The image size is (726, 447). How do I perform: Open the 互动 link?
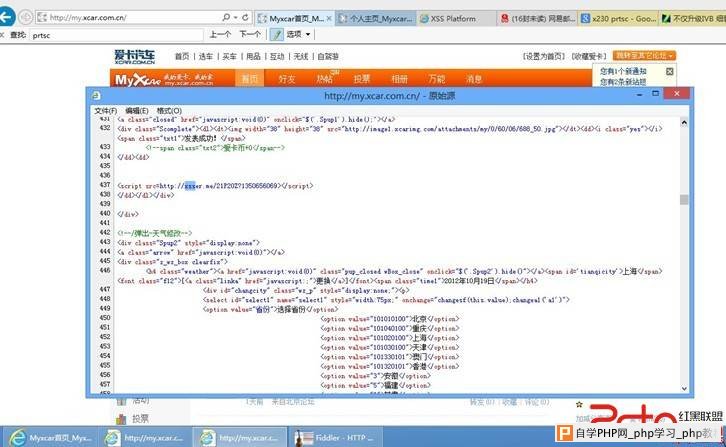click(x=277, y=57)
